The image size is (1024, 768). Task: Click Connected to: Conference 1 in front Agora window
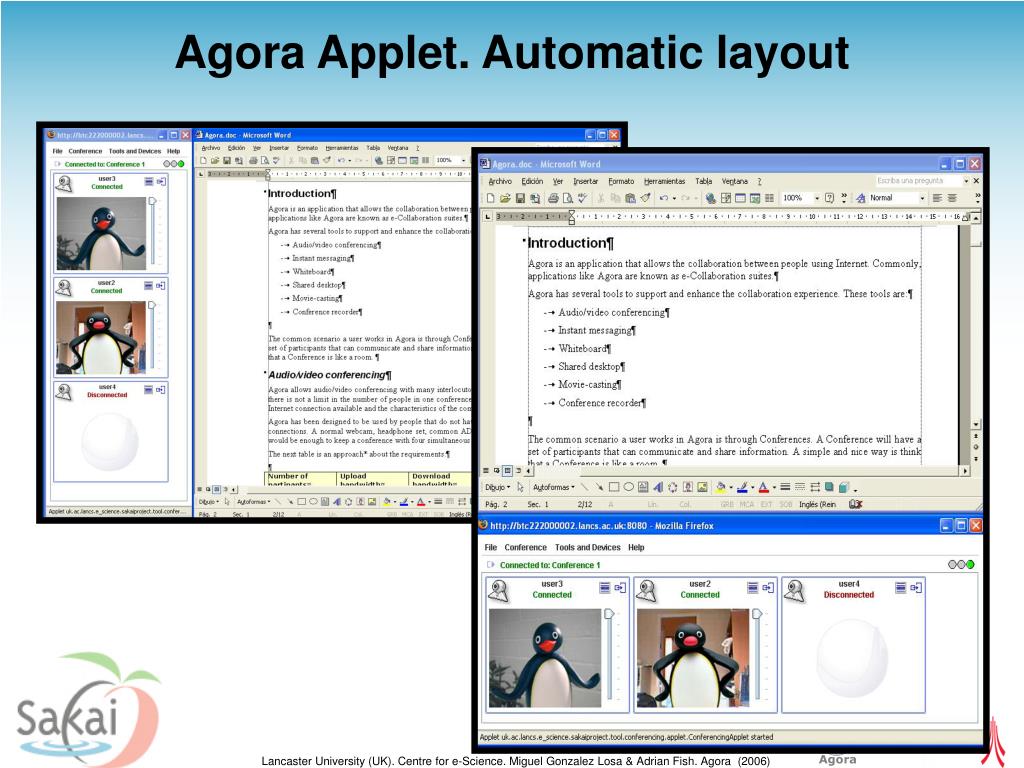click(549, 565)
